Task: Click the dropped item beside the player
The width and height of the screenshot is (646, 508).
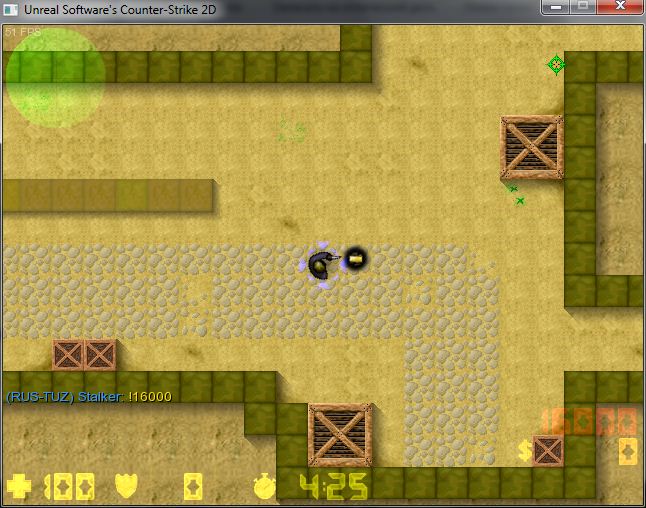Action: 355,259
